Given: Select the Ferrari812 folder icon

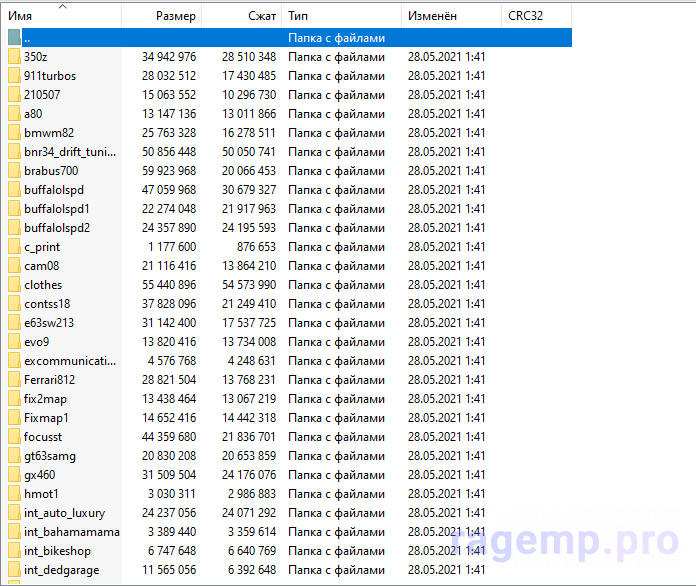Looking at the screenshot, I should coord(14,380).
